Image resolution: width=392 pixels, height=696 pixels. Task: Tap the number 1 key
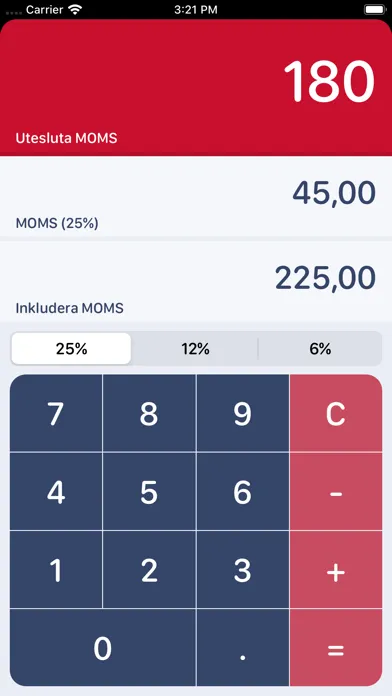coord(56,570)
